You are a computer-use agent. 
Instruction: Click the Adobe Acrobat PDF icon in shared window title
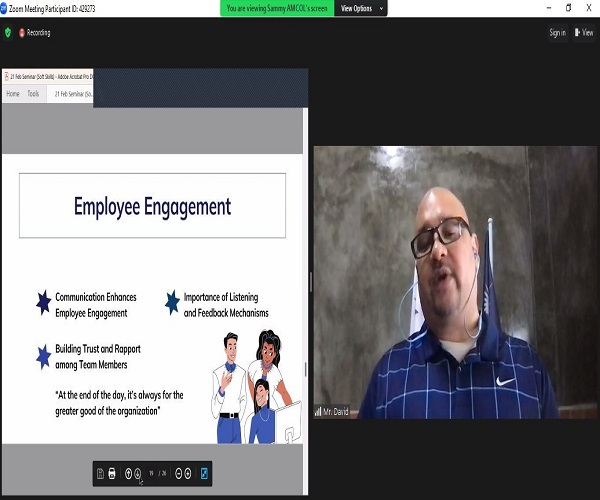pos(7,77)
